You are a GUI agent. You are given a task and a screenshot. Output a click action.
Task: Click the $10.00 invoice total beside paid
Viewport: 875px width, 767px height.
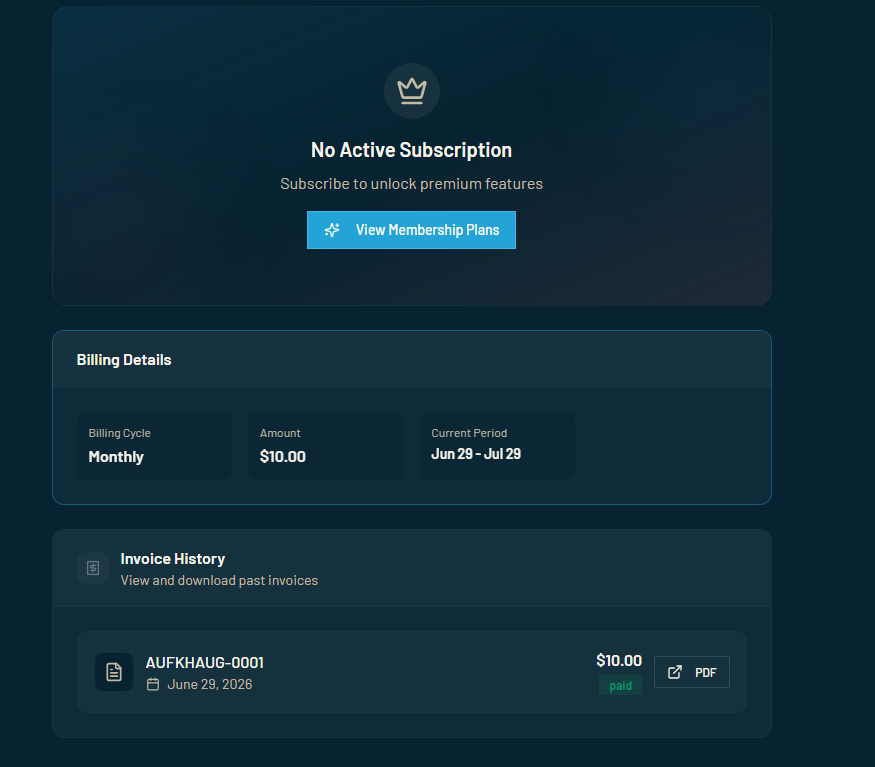pyautogui.click(x=619, y=660)
